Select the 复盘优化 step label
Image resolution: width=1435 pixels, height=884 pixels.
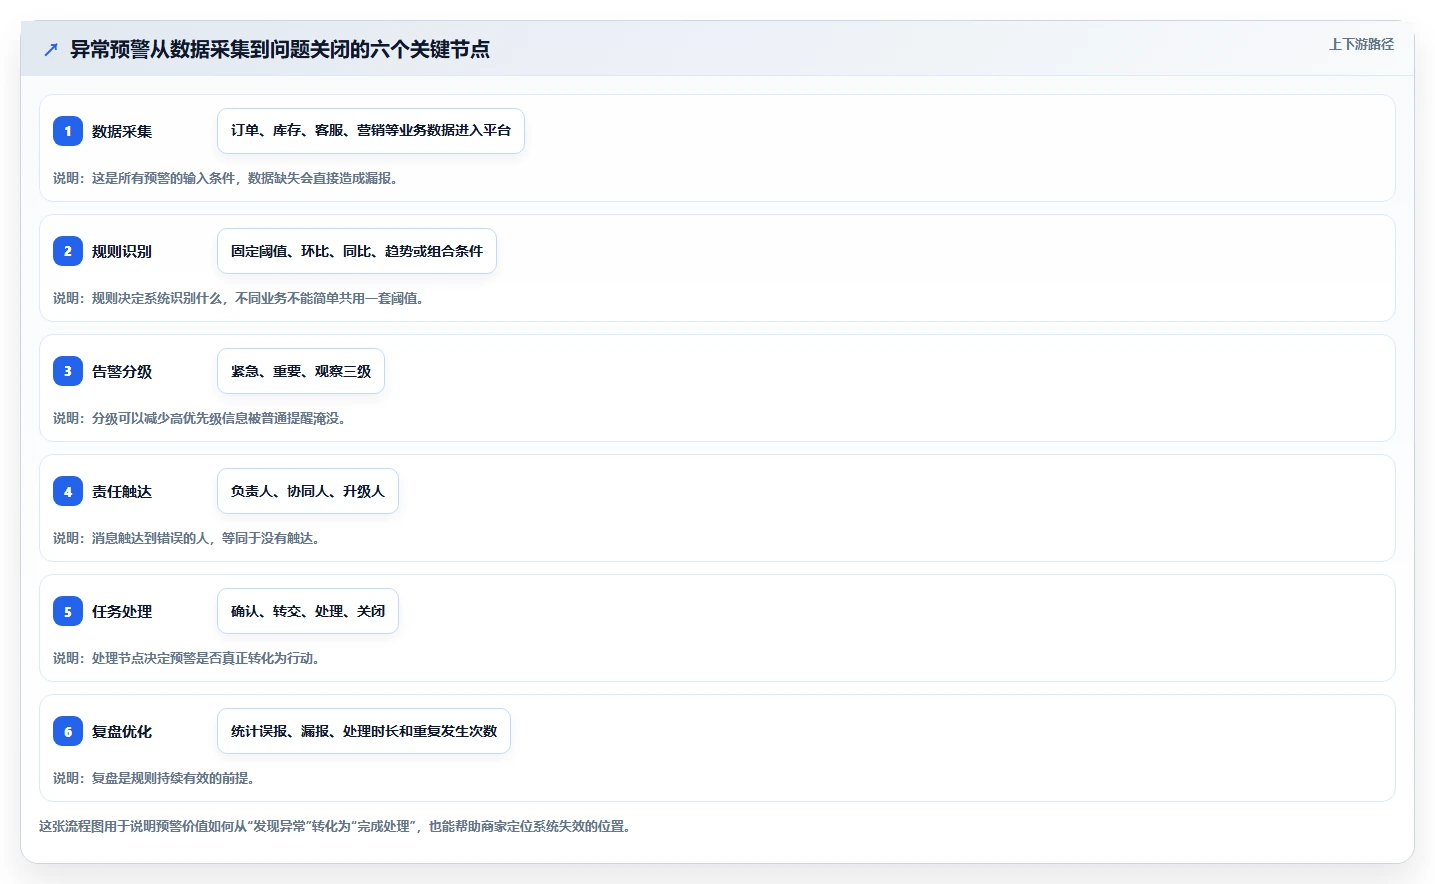point(122,731)
